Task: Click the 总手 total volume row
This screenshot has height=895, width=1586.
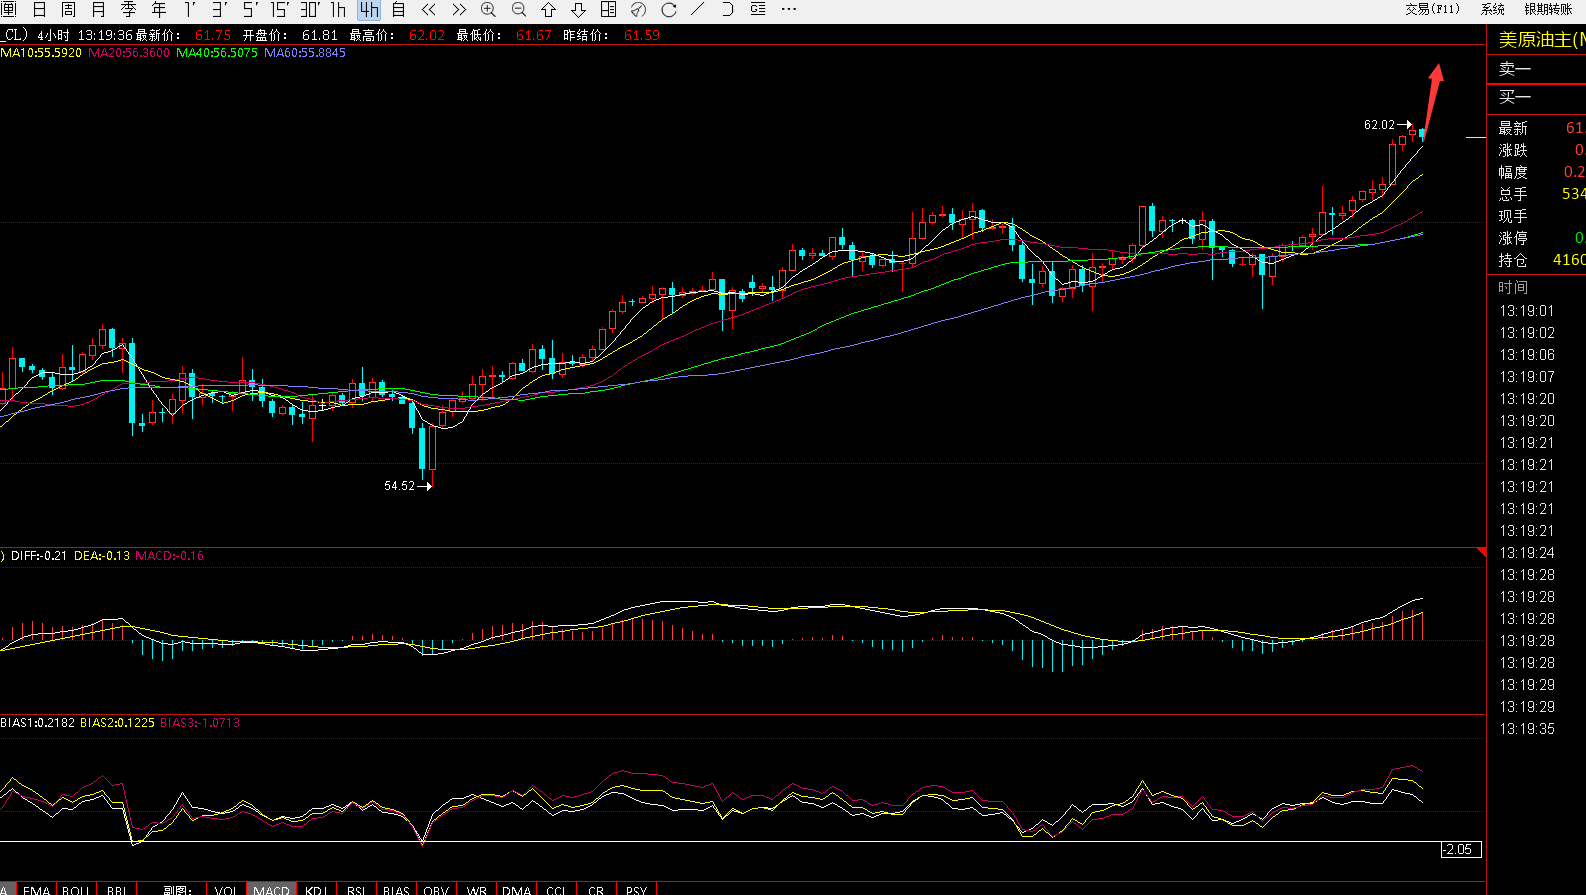Action: click(1536, 194)
